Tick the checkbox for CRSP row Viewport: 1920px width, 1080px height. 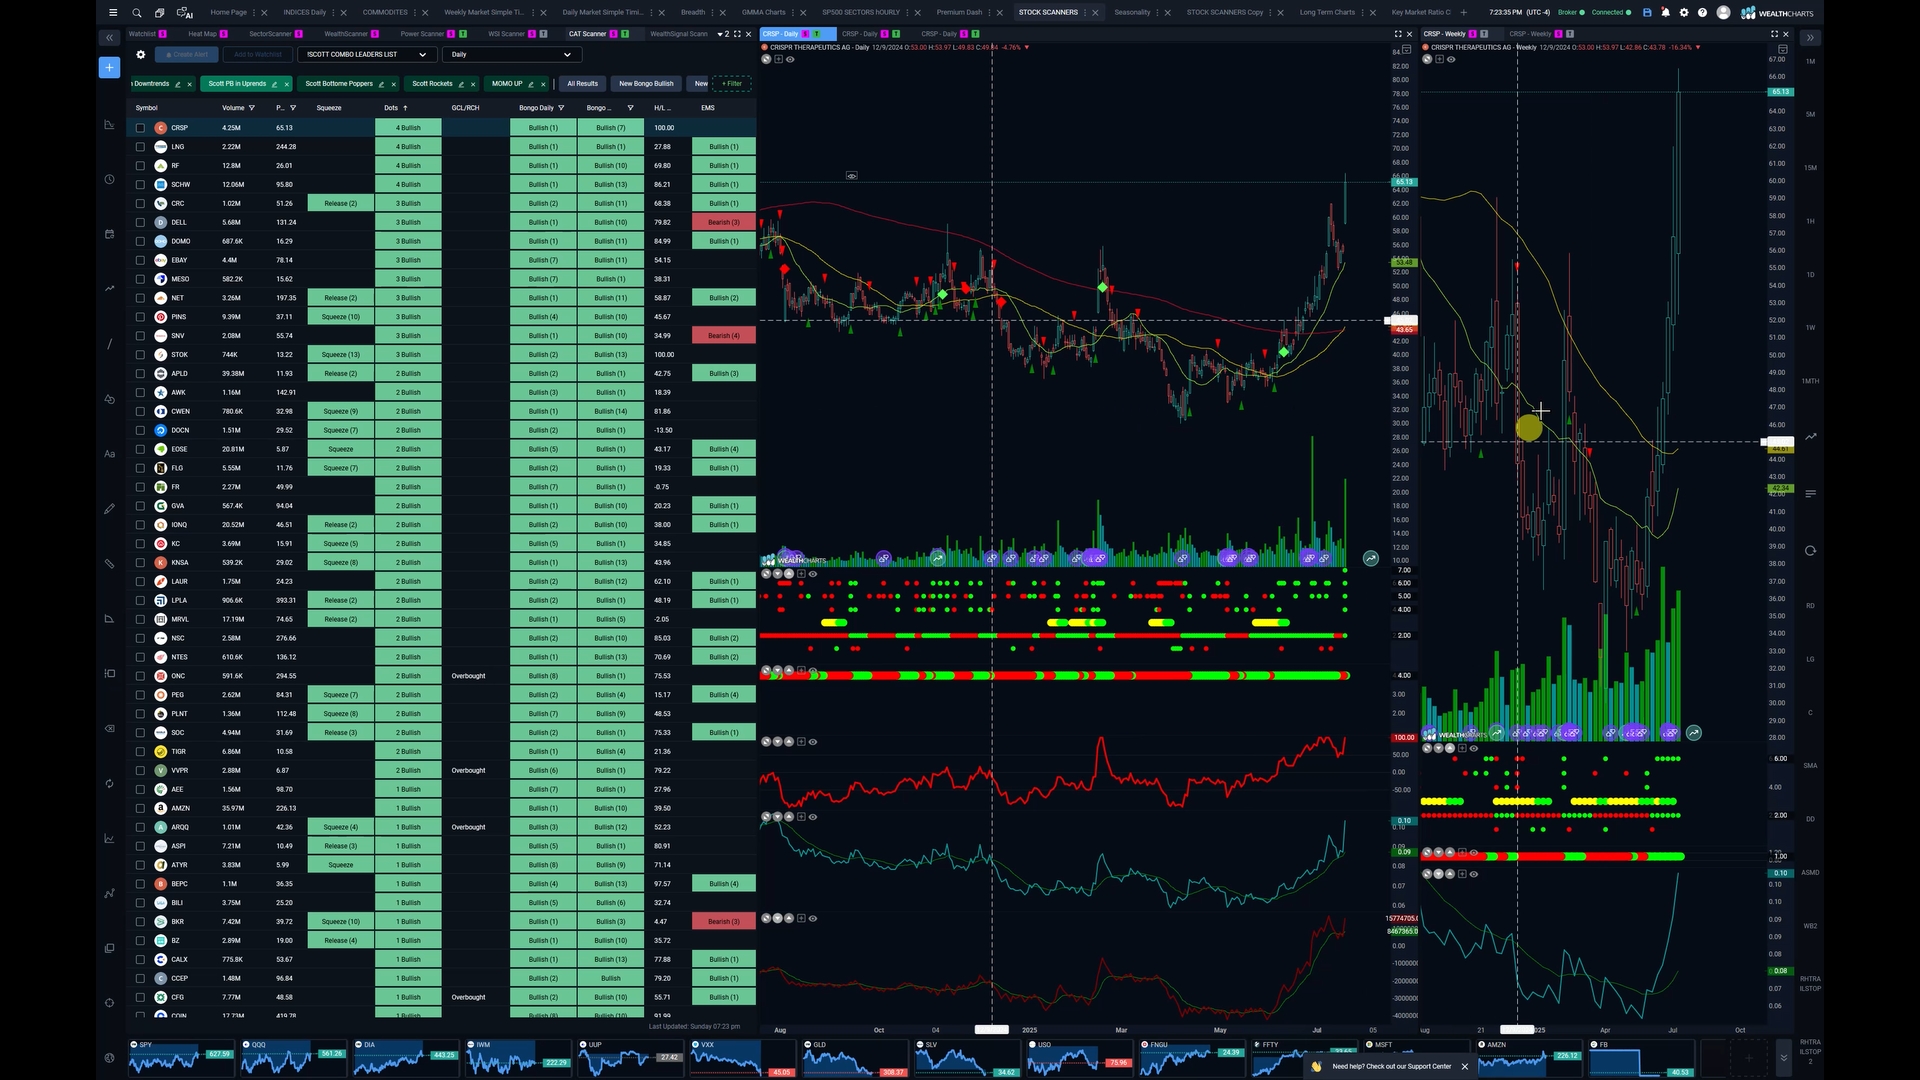[140, 128]
